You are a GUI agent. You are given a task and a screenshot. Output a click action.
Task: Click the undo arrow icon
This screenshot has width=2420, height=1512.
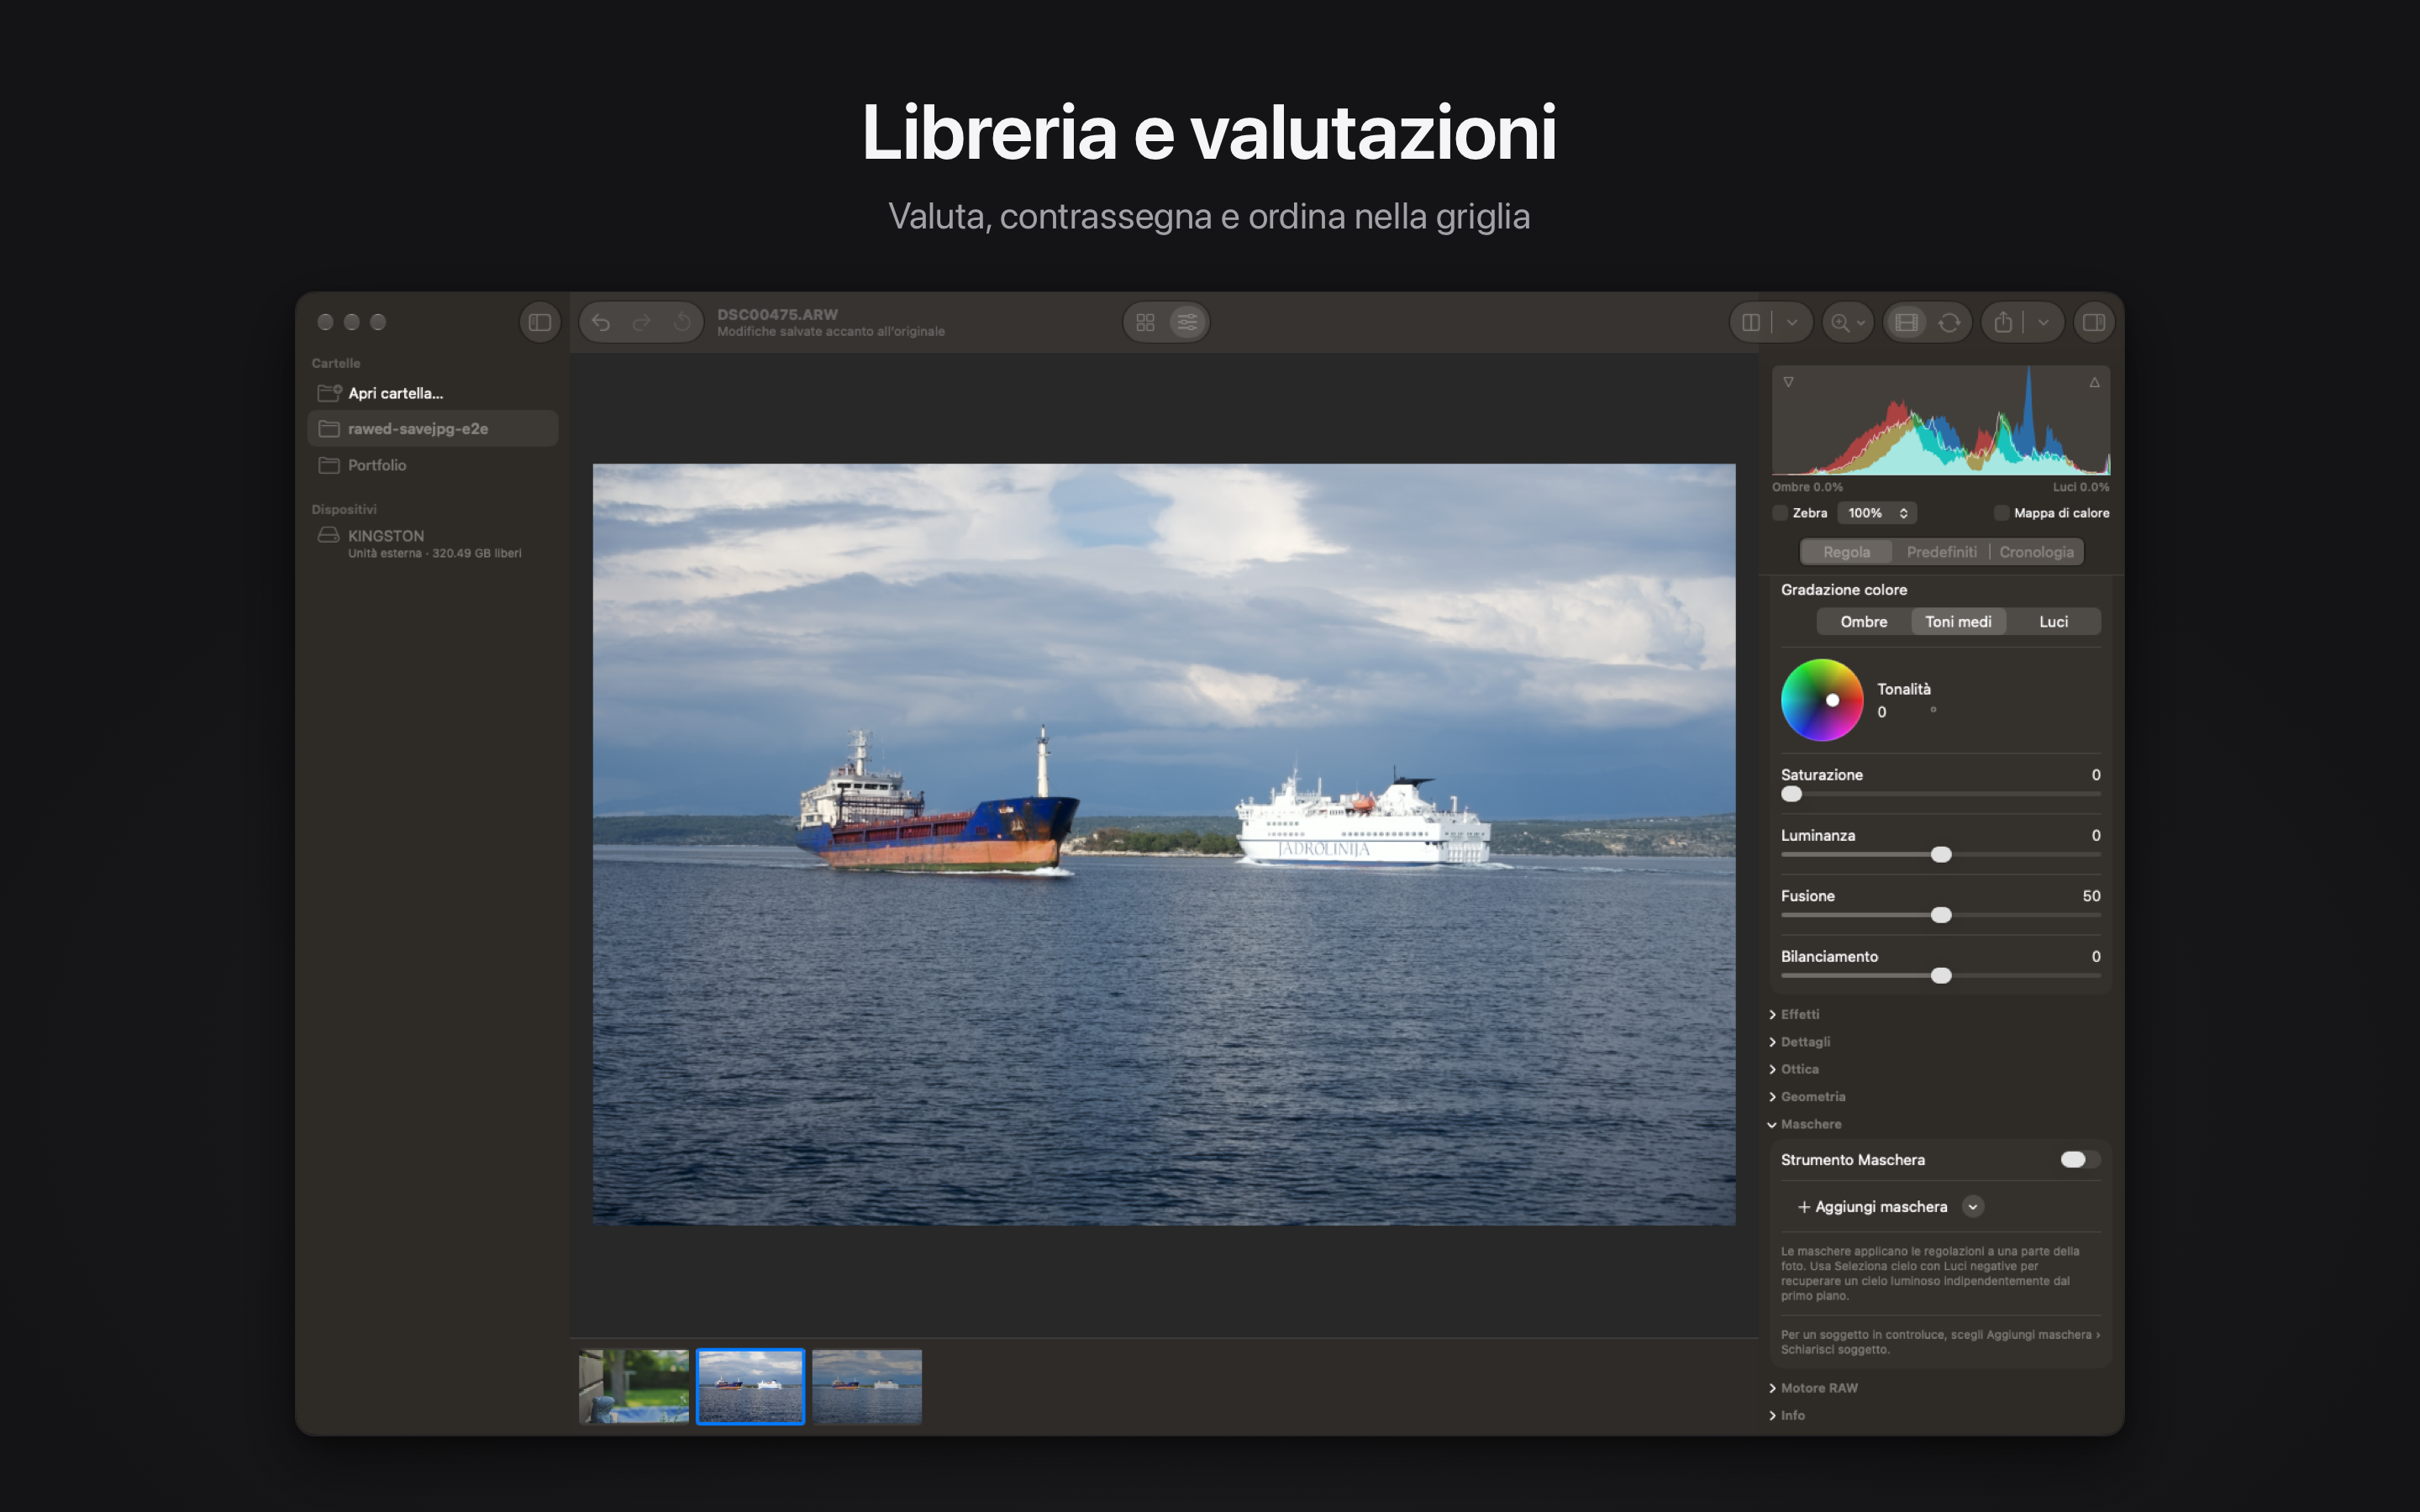601,322
